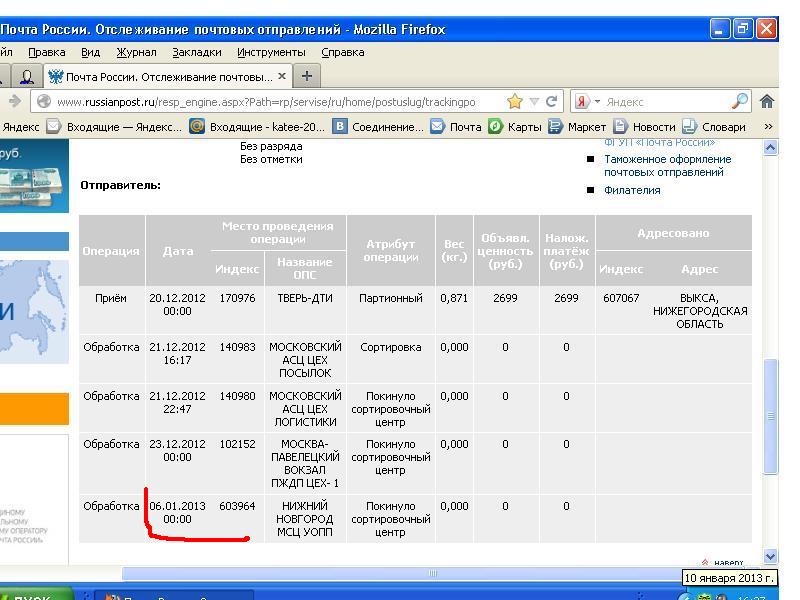Select index cell 102152
Screen dimensions: 800x600
click(237, 444)
